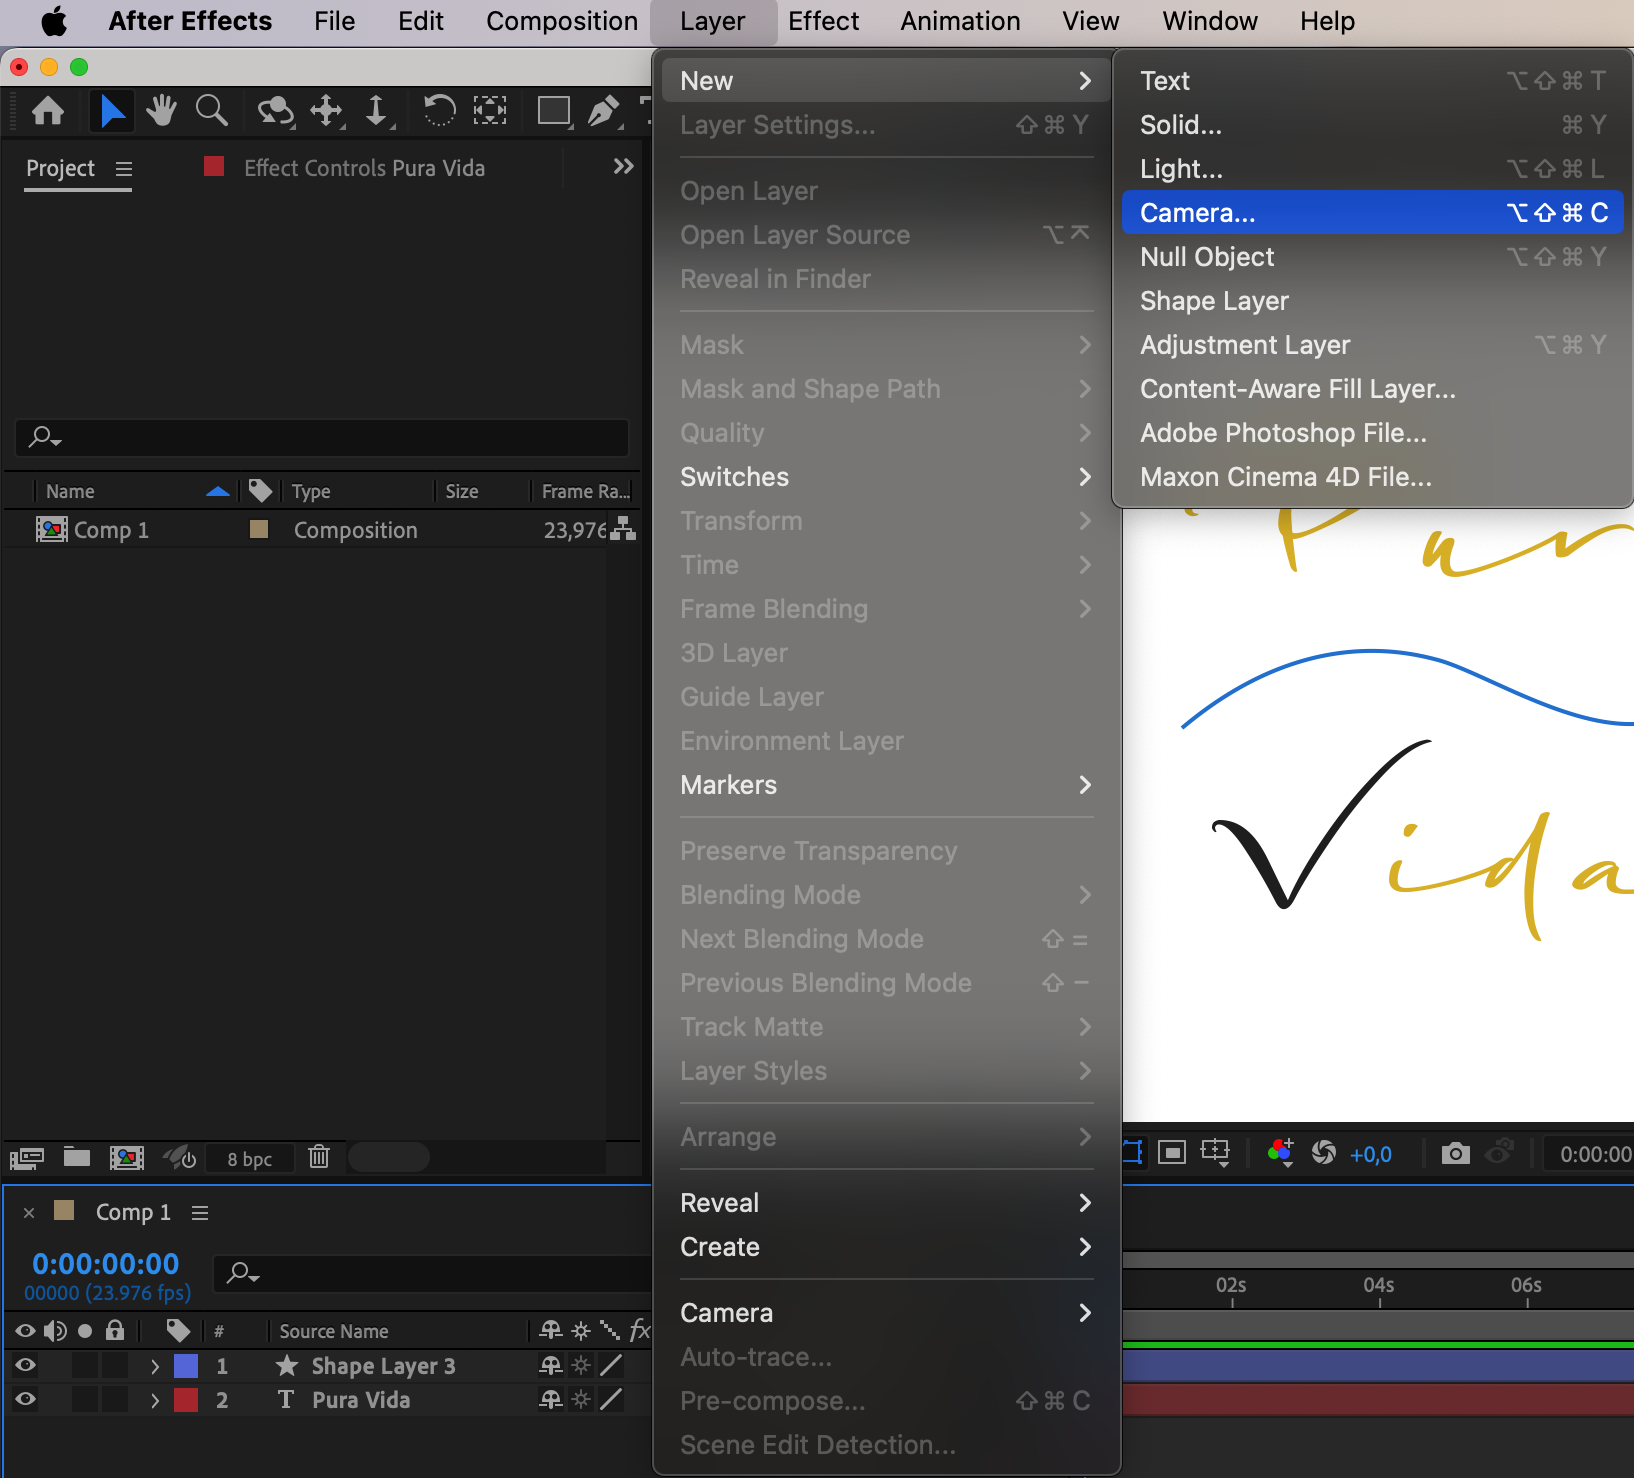Click the 04s mark on time ruler
Image resolution: width=1634 pixels, height=1478 pixels.
coord(1379,1286)
